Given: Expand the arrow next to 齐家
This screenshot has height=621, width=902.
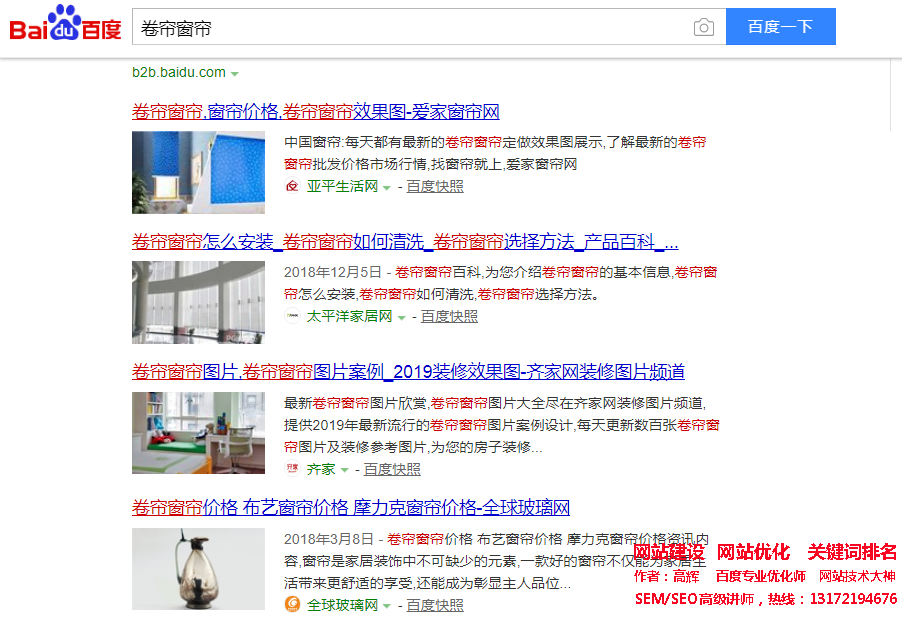Looking at the screenshot, I should click(x=345, y=470).
